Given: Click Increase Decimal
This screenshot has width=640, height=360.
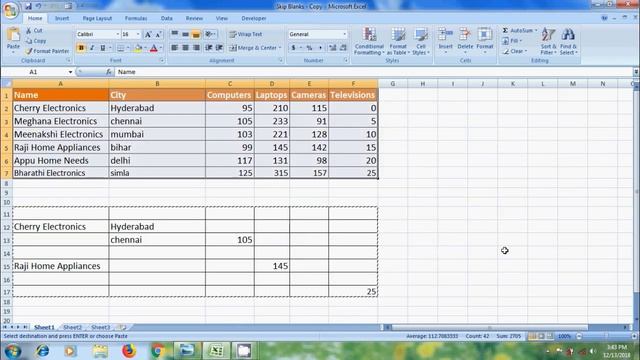Looking at the screenshot, I should click(x=332, y=48).
